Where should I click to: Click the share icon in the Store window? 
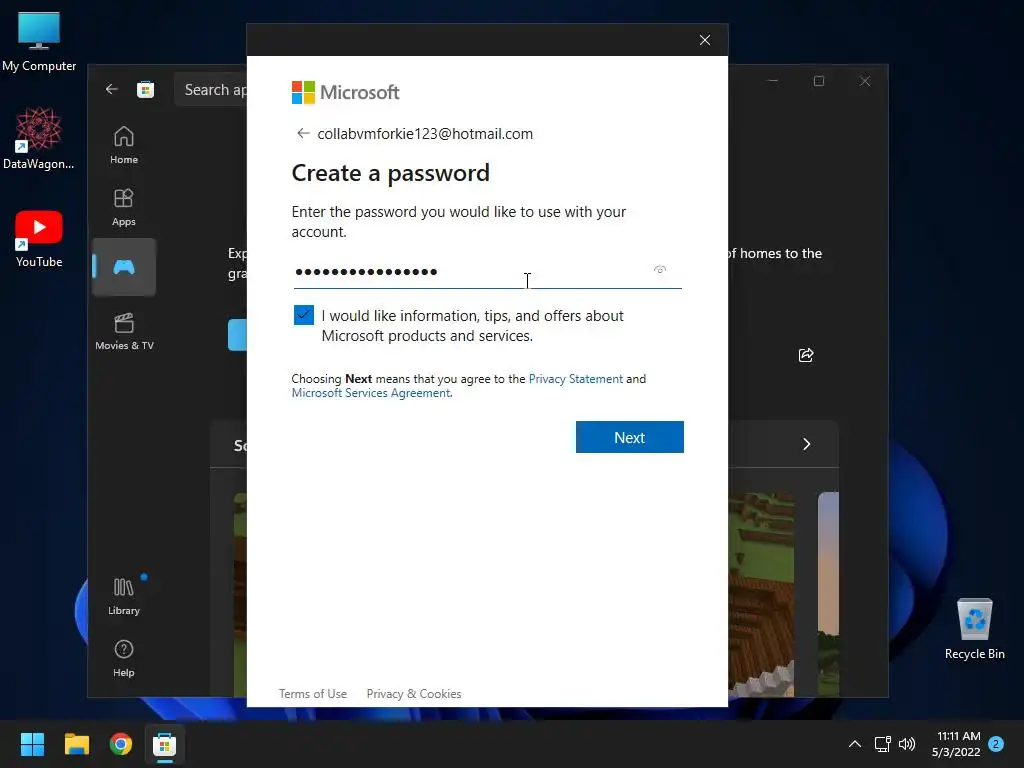[806, 355]
